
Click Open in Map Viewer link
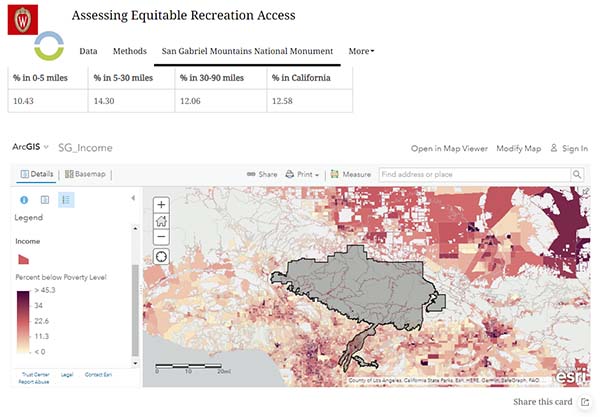(449, 148)
